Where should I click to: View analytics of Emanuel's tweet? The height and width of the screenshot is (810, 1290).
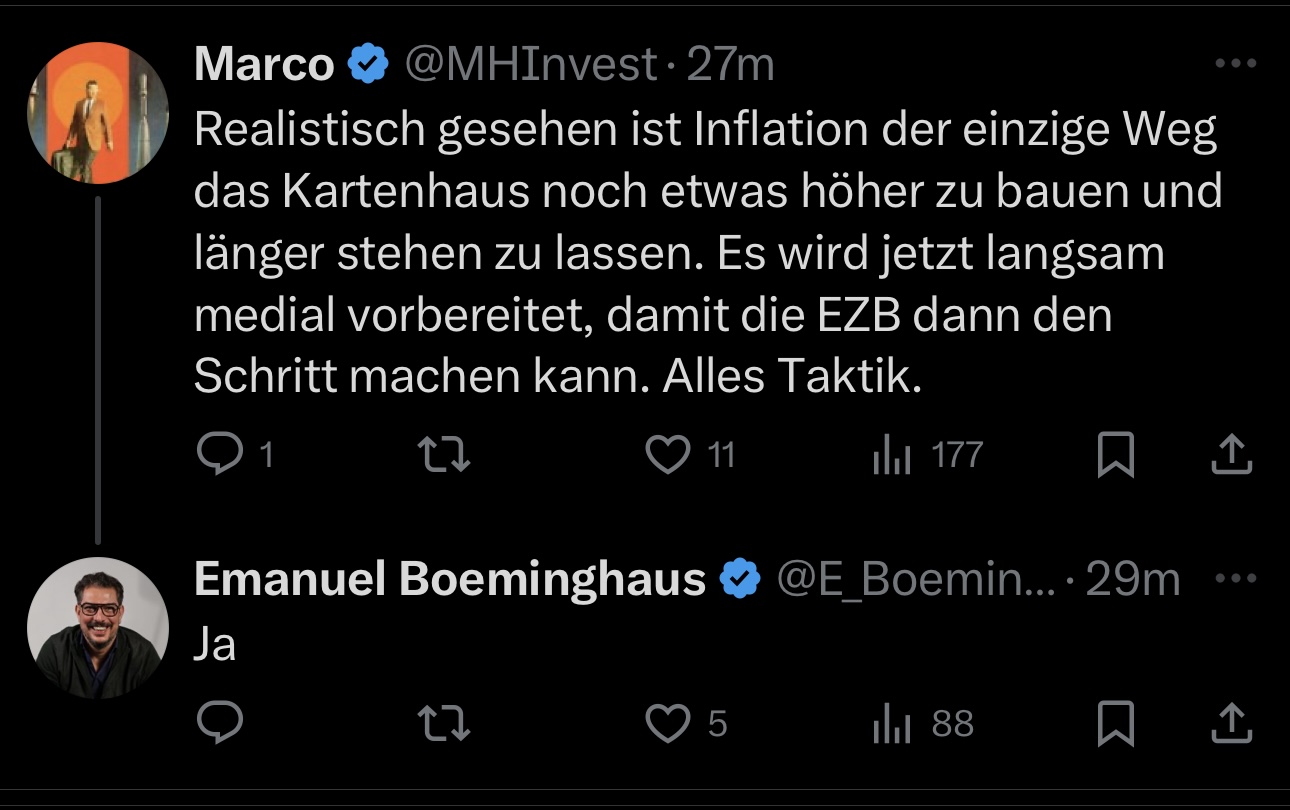coord(891,723)
